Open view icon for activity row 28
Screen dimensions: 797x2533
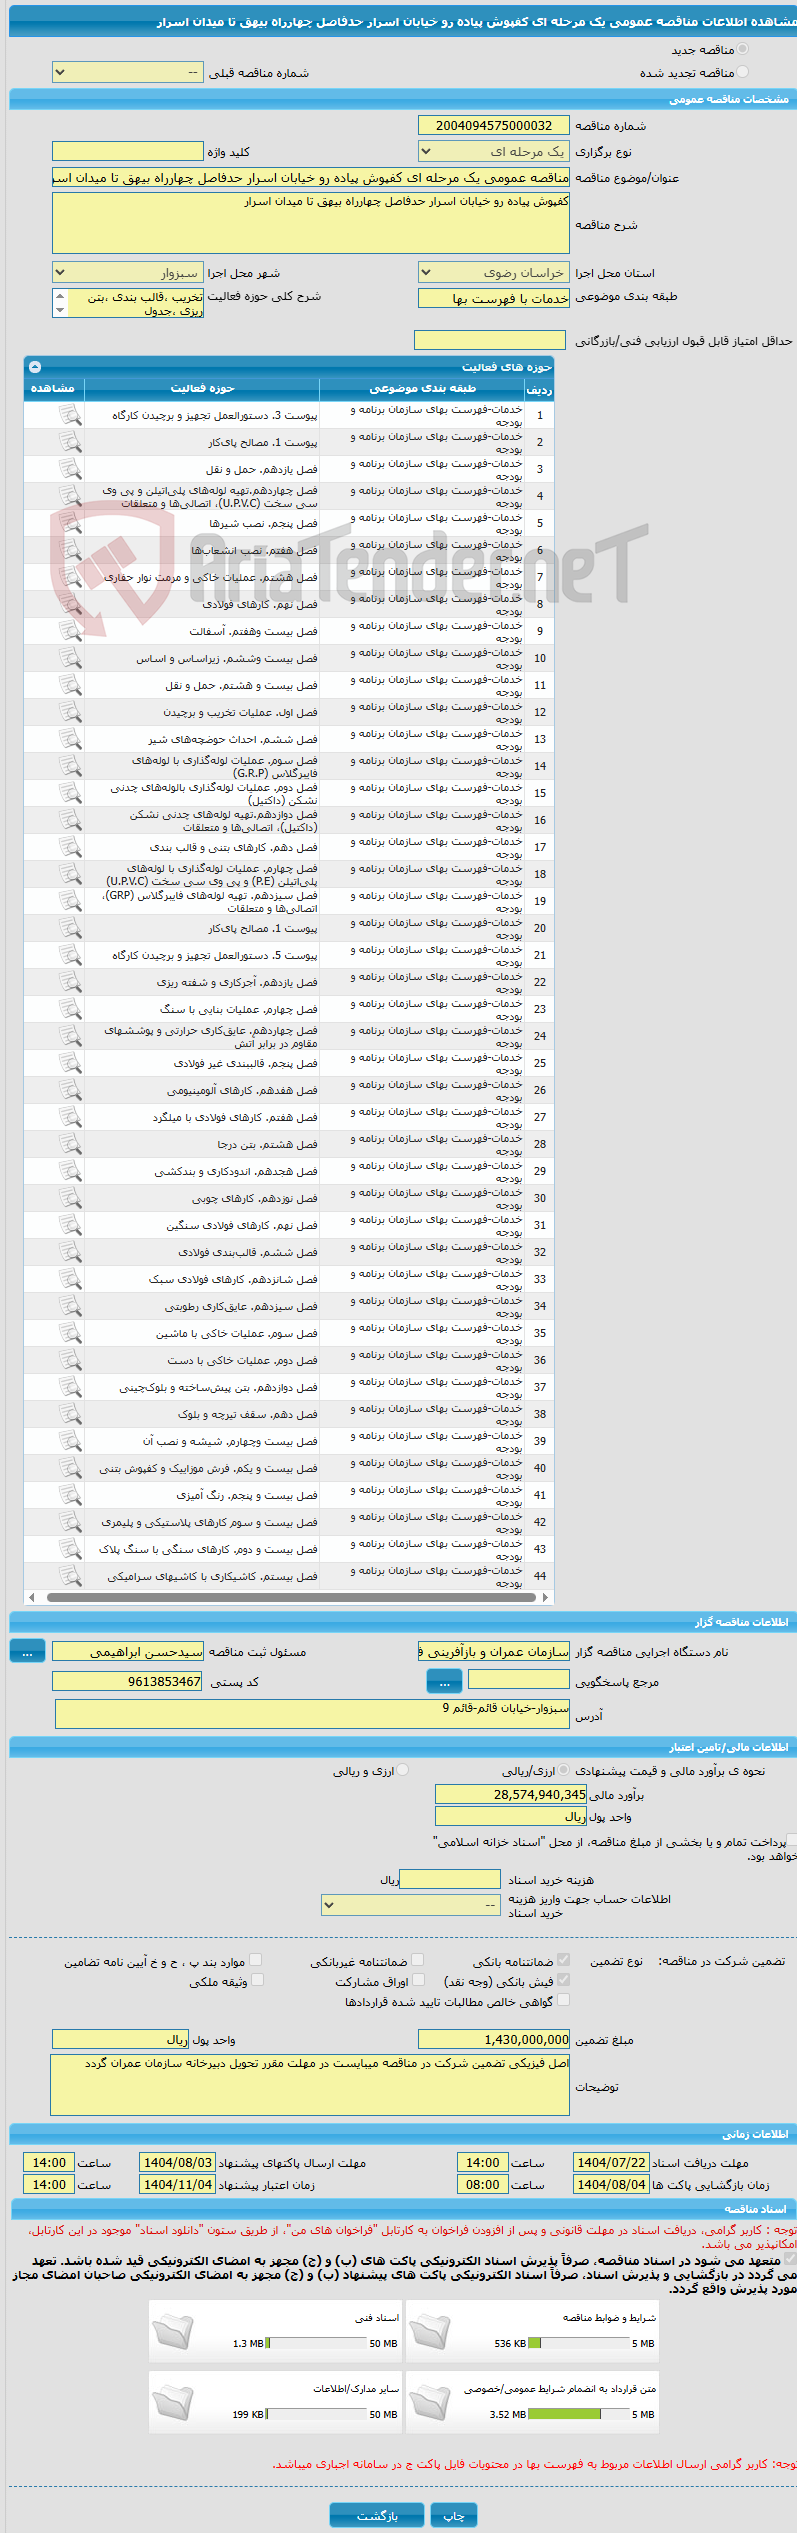click(x=70, y=1144)
